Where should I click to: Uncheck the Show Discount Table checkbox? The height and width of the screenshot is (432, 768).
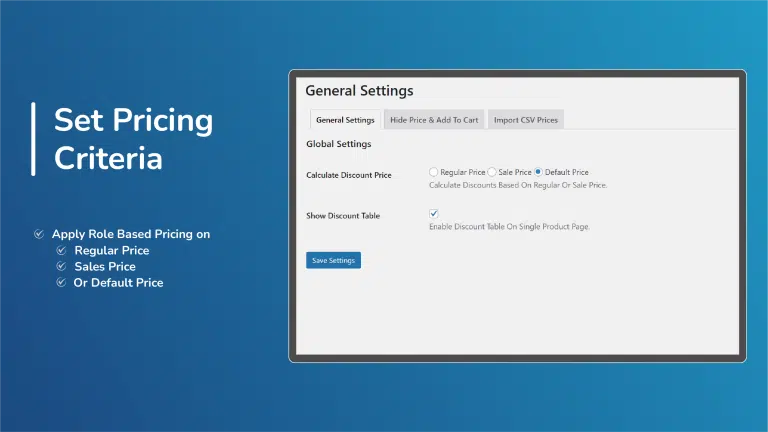pos(434,214)
